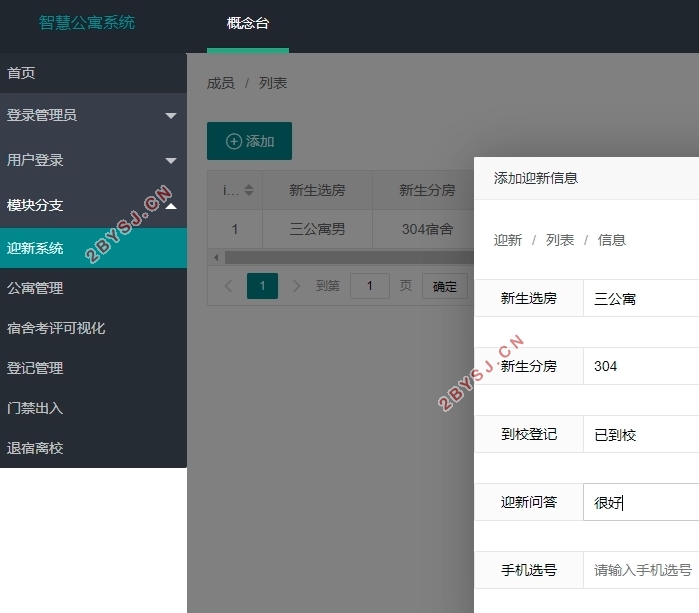Image resolution: width=699 pixels, height=613 pixels.
Task: Click the 新生选房 column header
Action: [317, 190]
